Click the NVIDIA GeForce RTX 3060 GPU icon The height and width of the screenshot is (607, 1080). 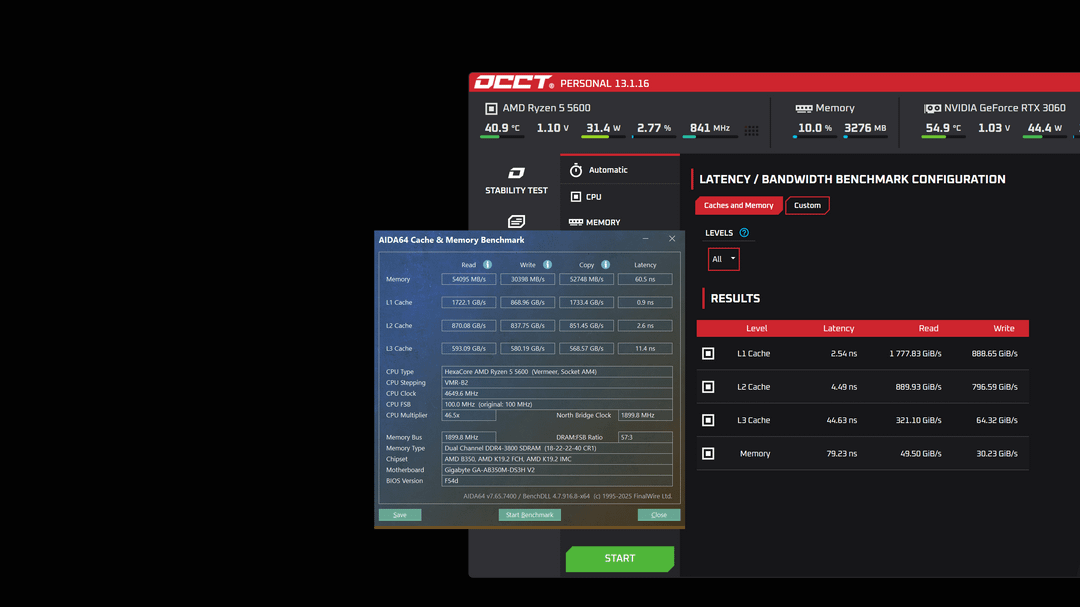932,108
